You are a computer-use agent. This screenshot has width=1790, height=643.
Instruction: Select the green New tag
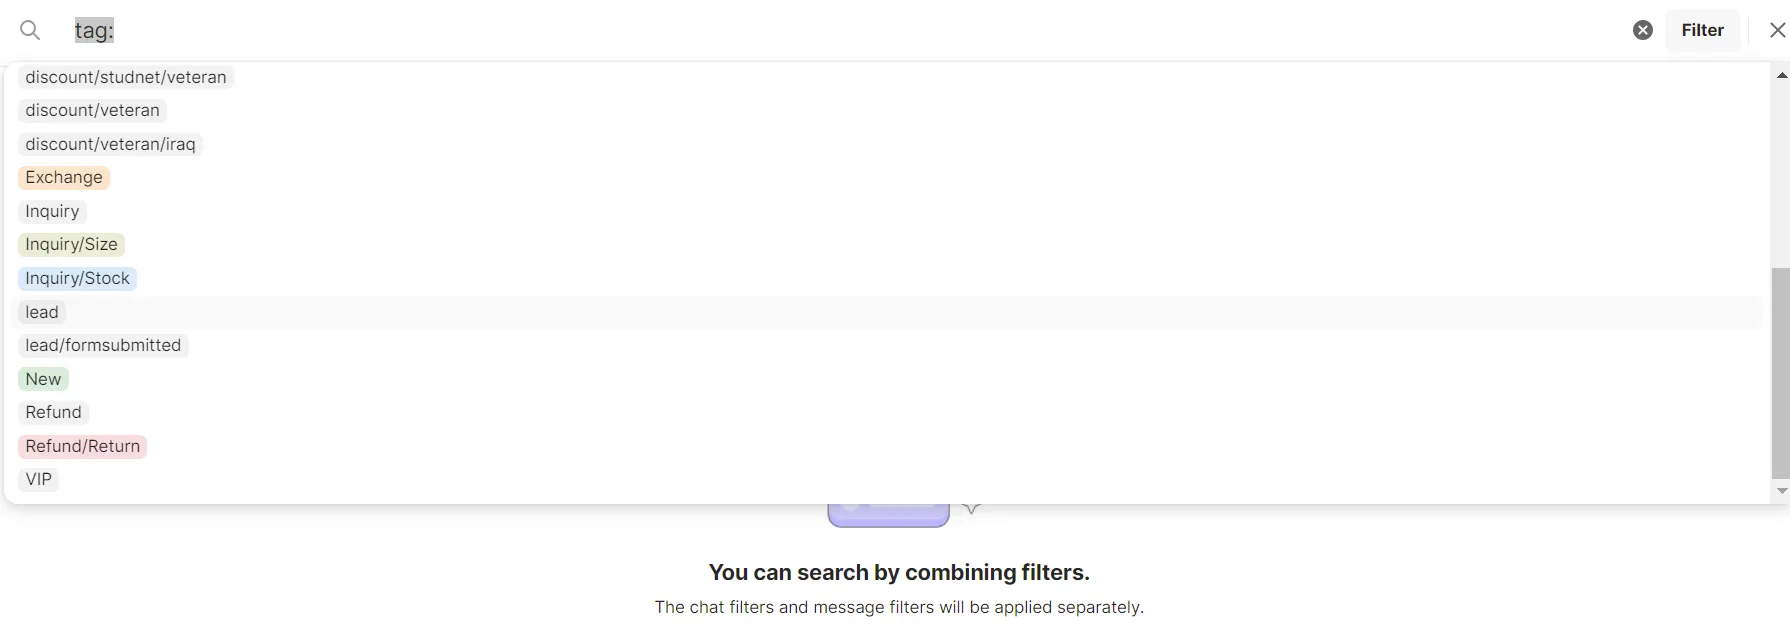[x=43, y=379]
